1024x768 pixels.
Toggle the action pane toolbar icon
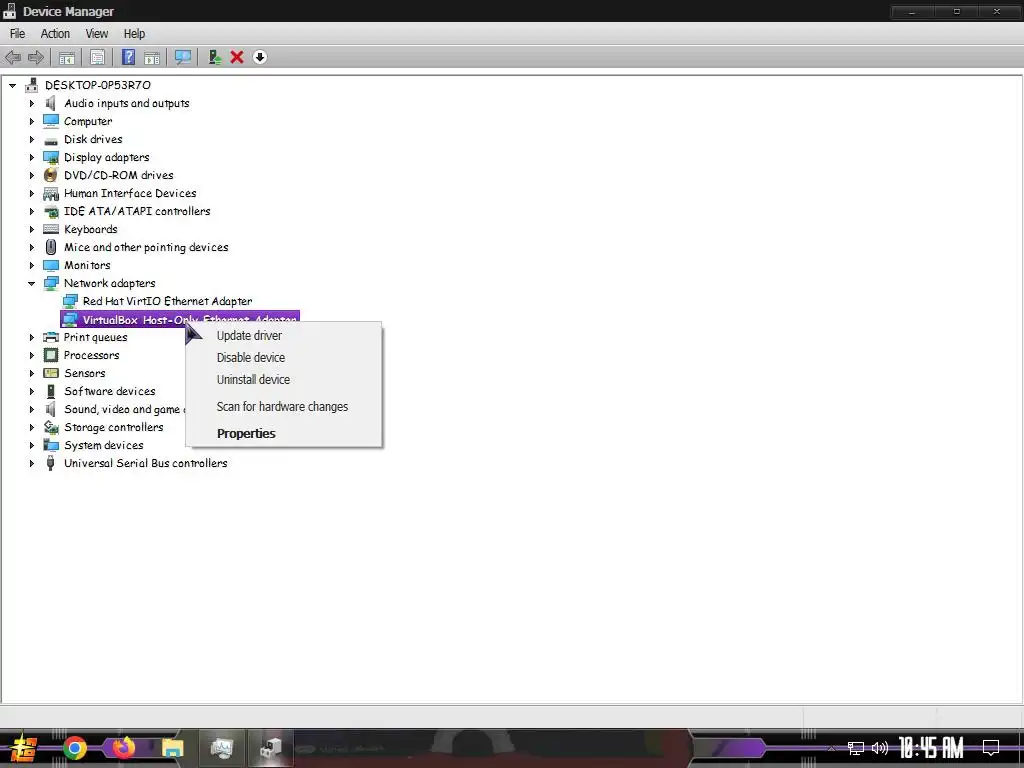152,57
